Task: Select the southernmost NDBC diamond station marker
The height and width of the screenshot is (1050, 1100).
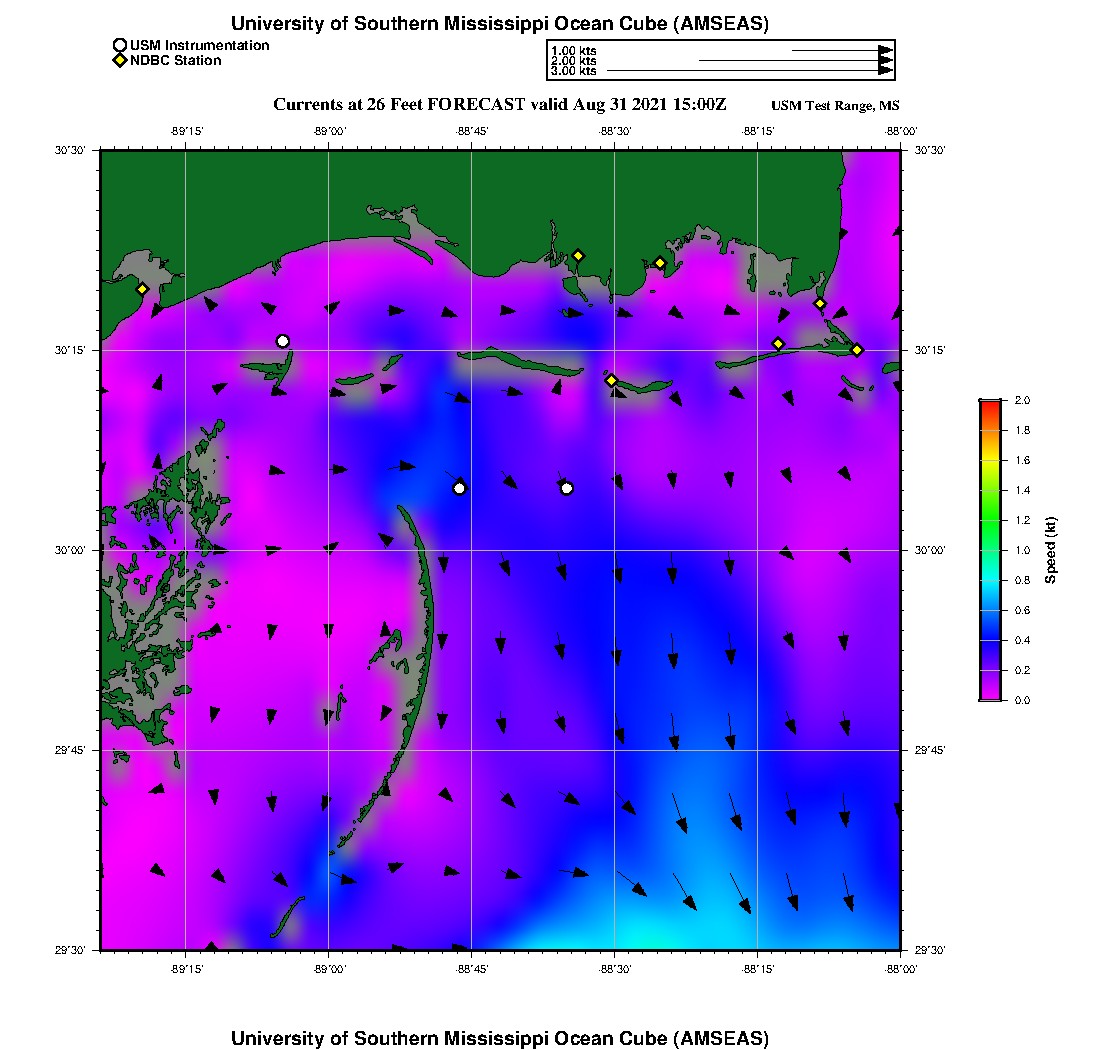Action: tap(611, 380)
